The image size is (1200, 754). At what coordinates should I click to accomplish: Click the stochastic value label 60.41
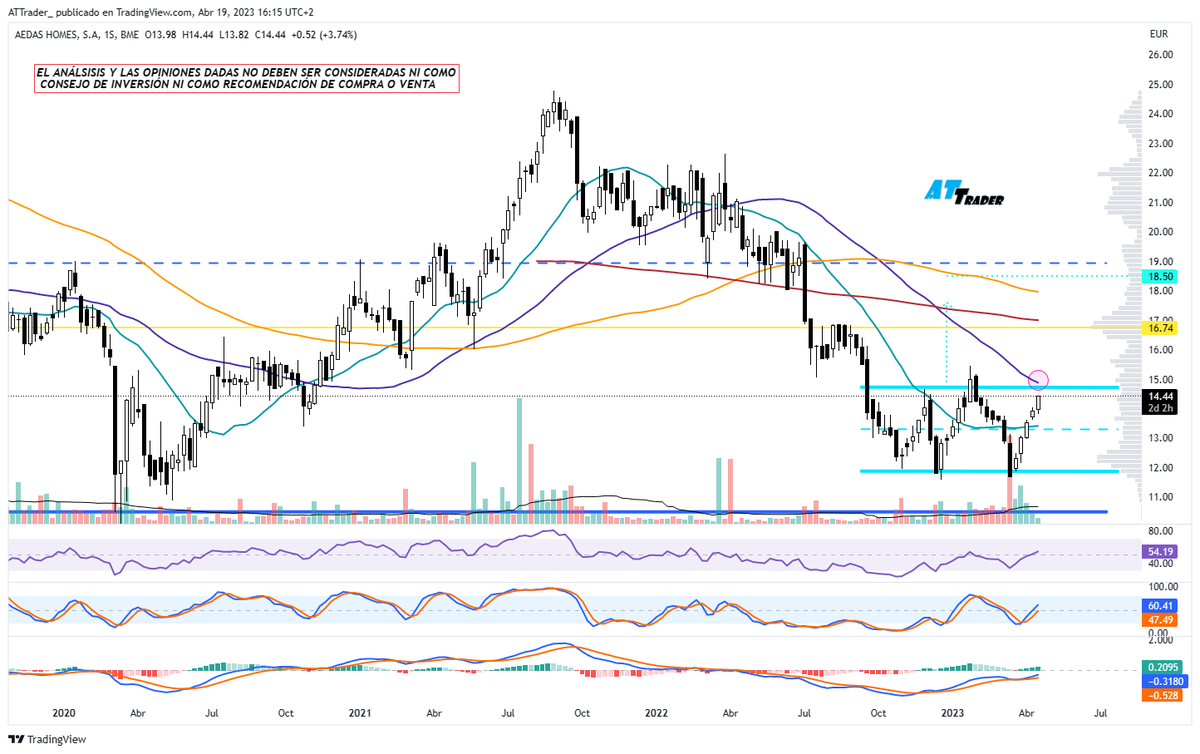pos(1159,606)
